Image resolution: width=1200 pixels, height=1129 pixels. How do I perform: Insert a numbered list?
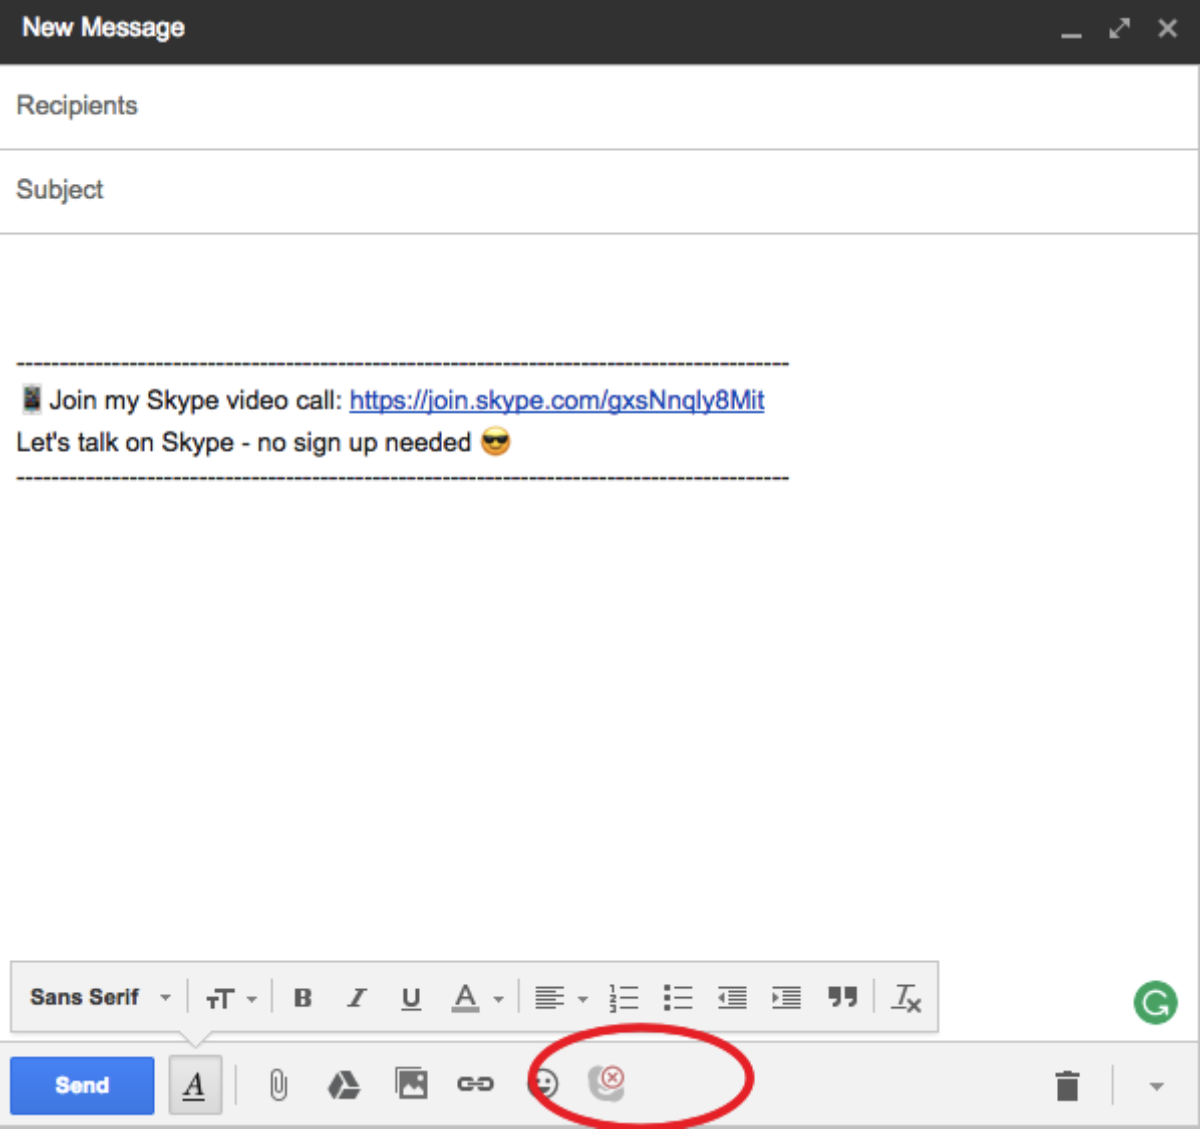624,998
